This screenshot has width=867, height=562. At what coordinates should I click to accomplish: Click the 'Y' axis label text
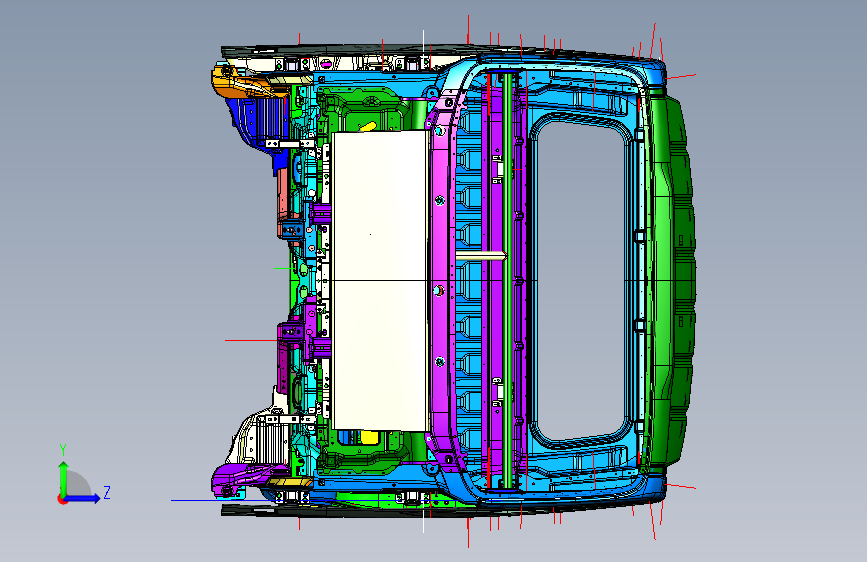coord(63,450)
